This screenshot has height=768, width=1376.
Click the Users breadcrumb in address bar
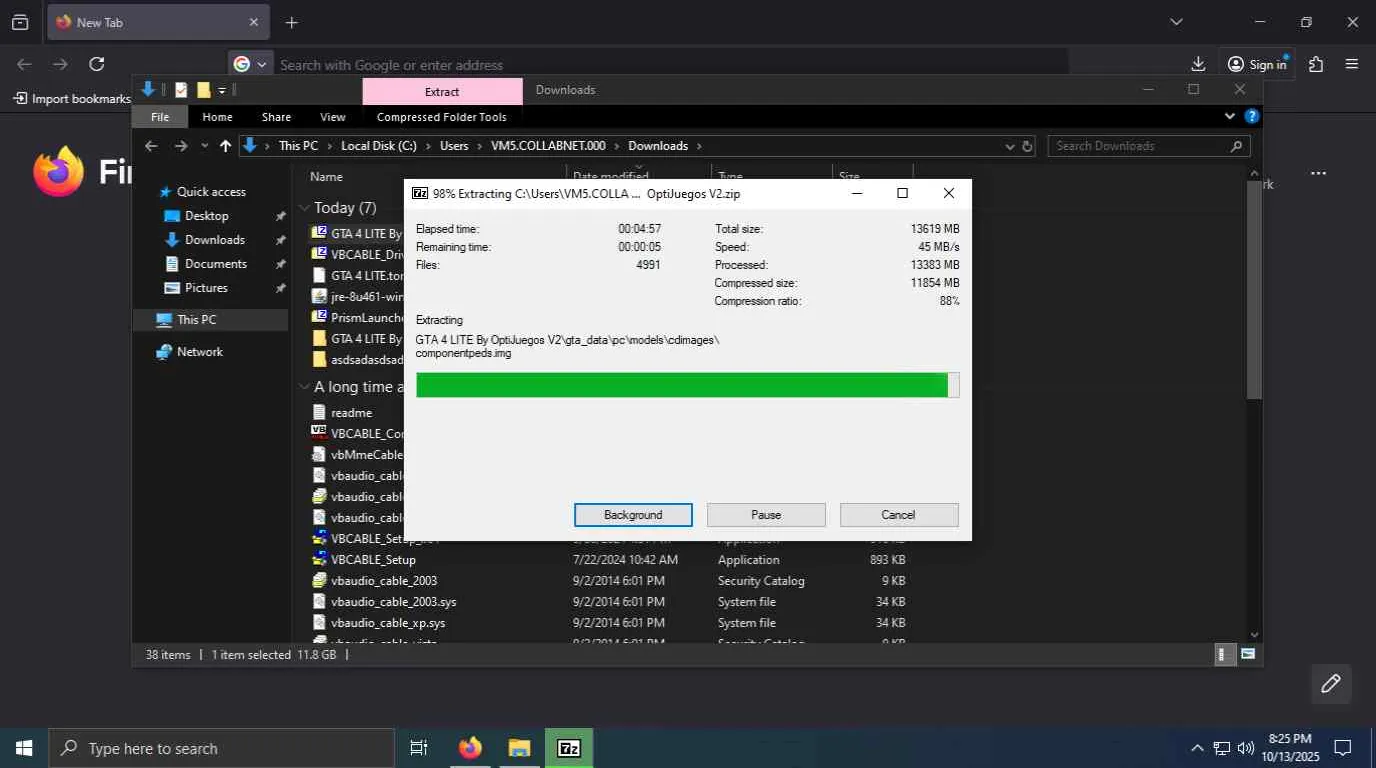coord(454,146)
